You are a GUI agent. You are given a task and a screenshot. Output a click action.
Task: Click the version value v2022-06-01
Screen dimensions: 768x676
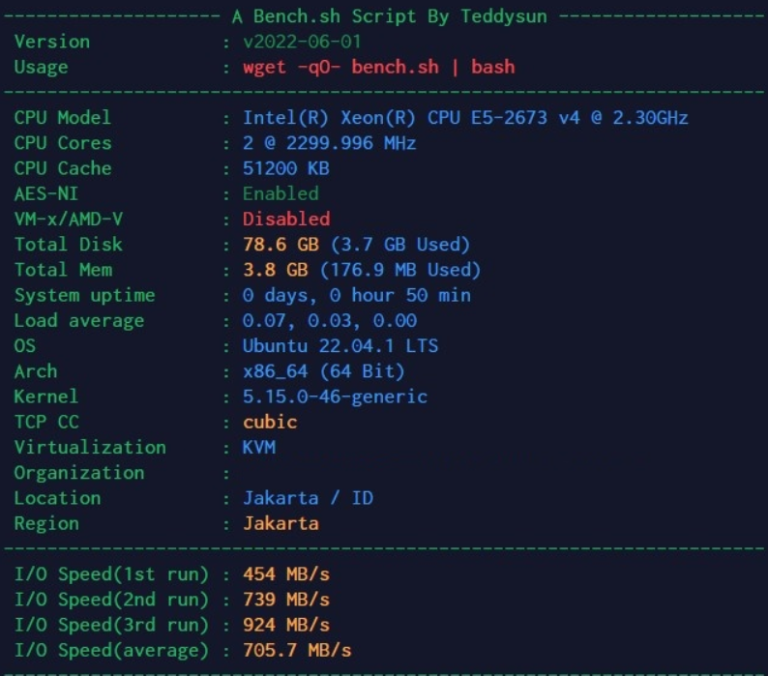pos(302,42)
